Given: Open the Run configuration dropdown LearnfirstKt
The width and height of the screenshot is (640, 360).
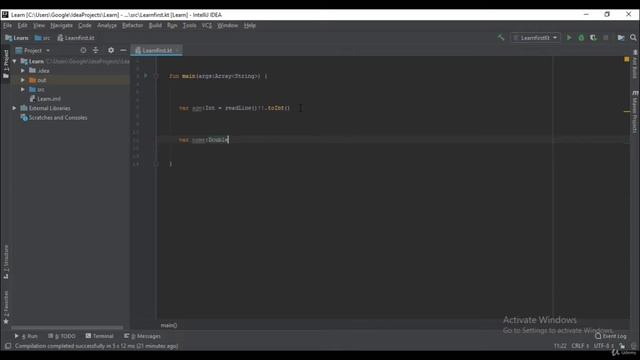Looking at the screenshot, I should tap(535, 38).
